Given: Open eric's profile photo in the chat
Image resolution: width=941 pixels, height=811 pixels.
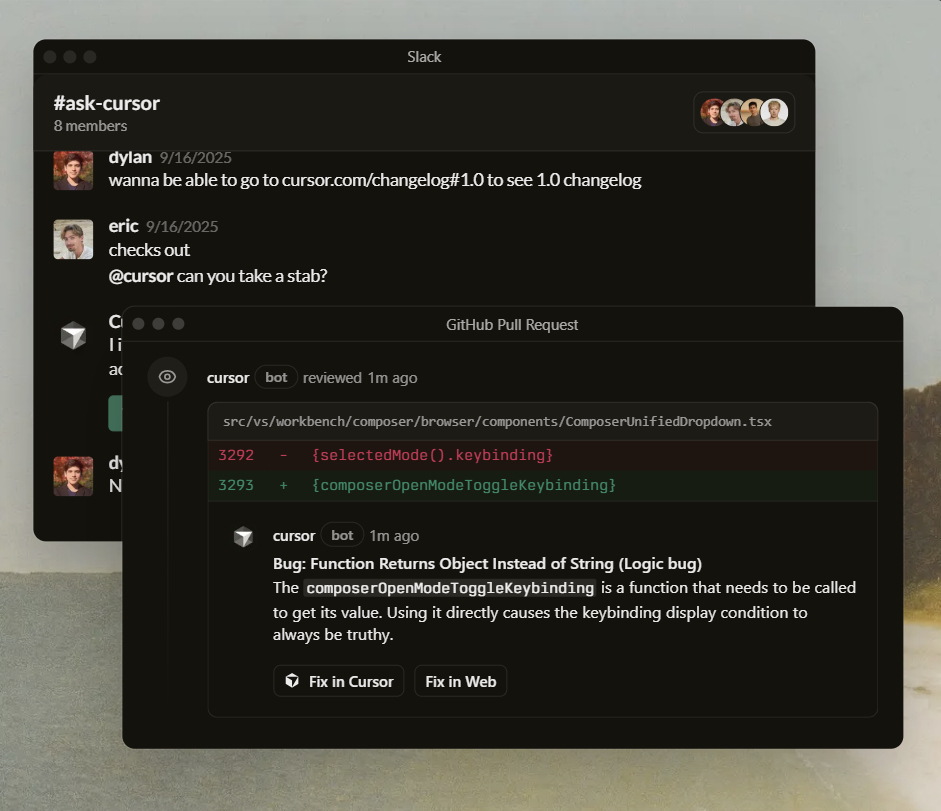Looking at the screenshot, I should [73, 239].
